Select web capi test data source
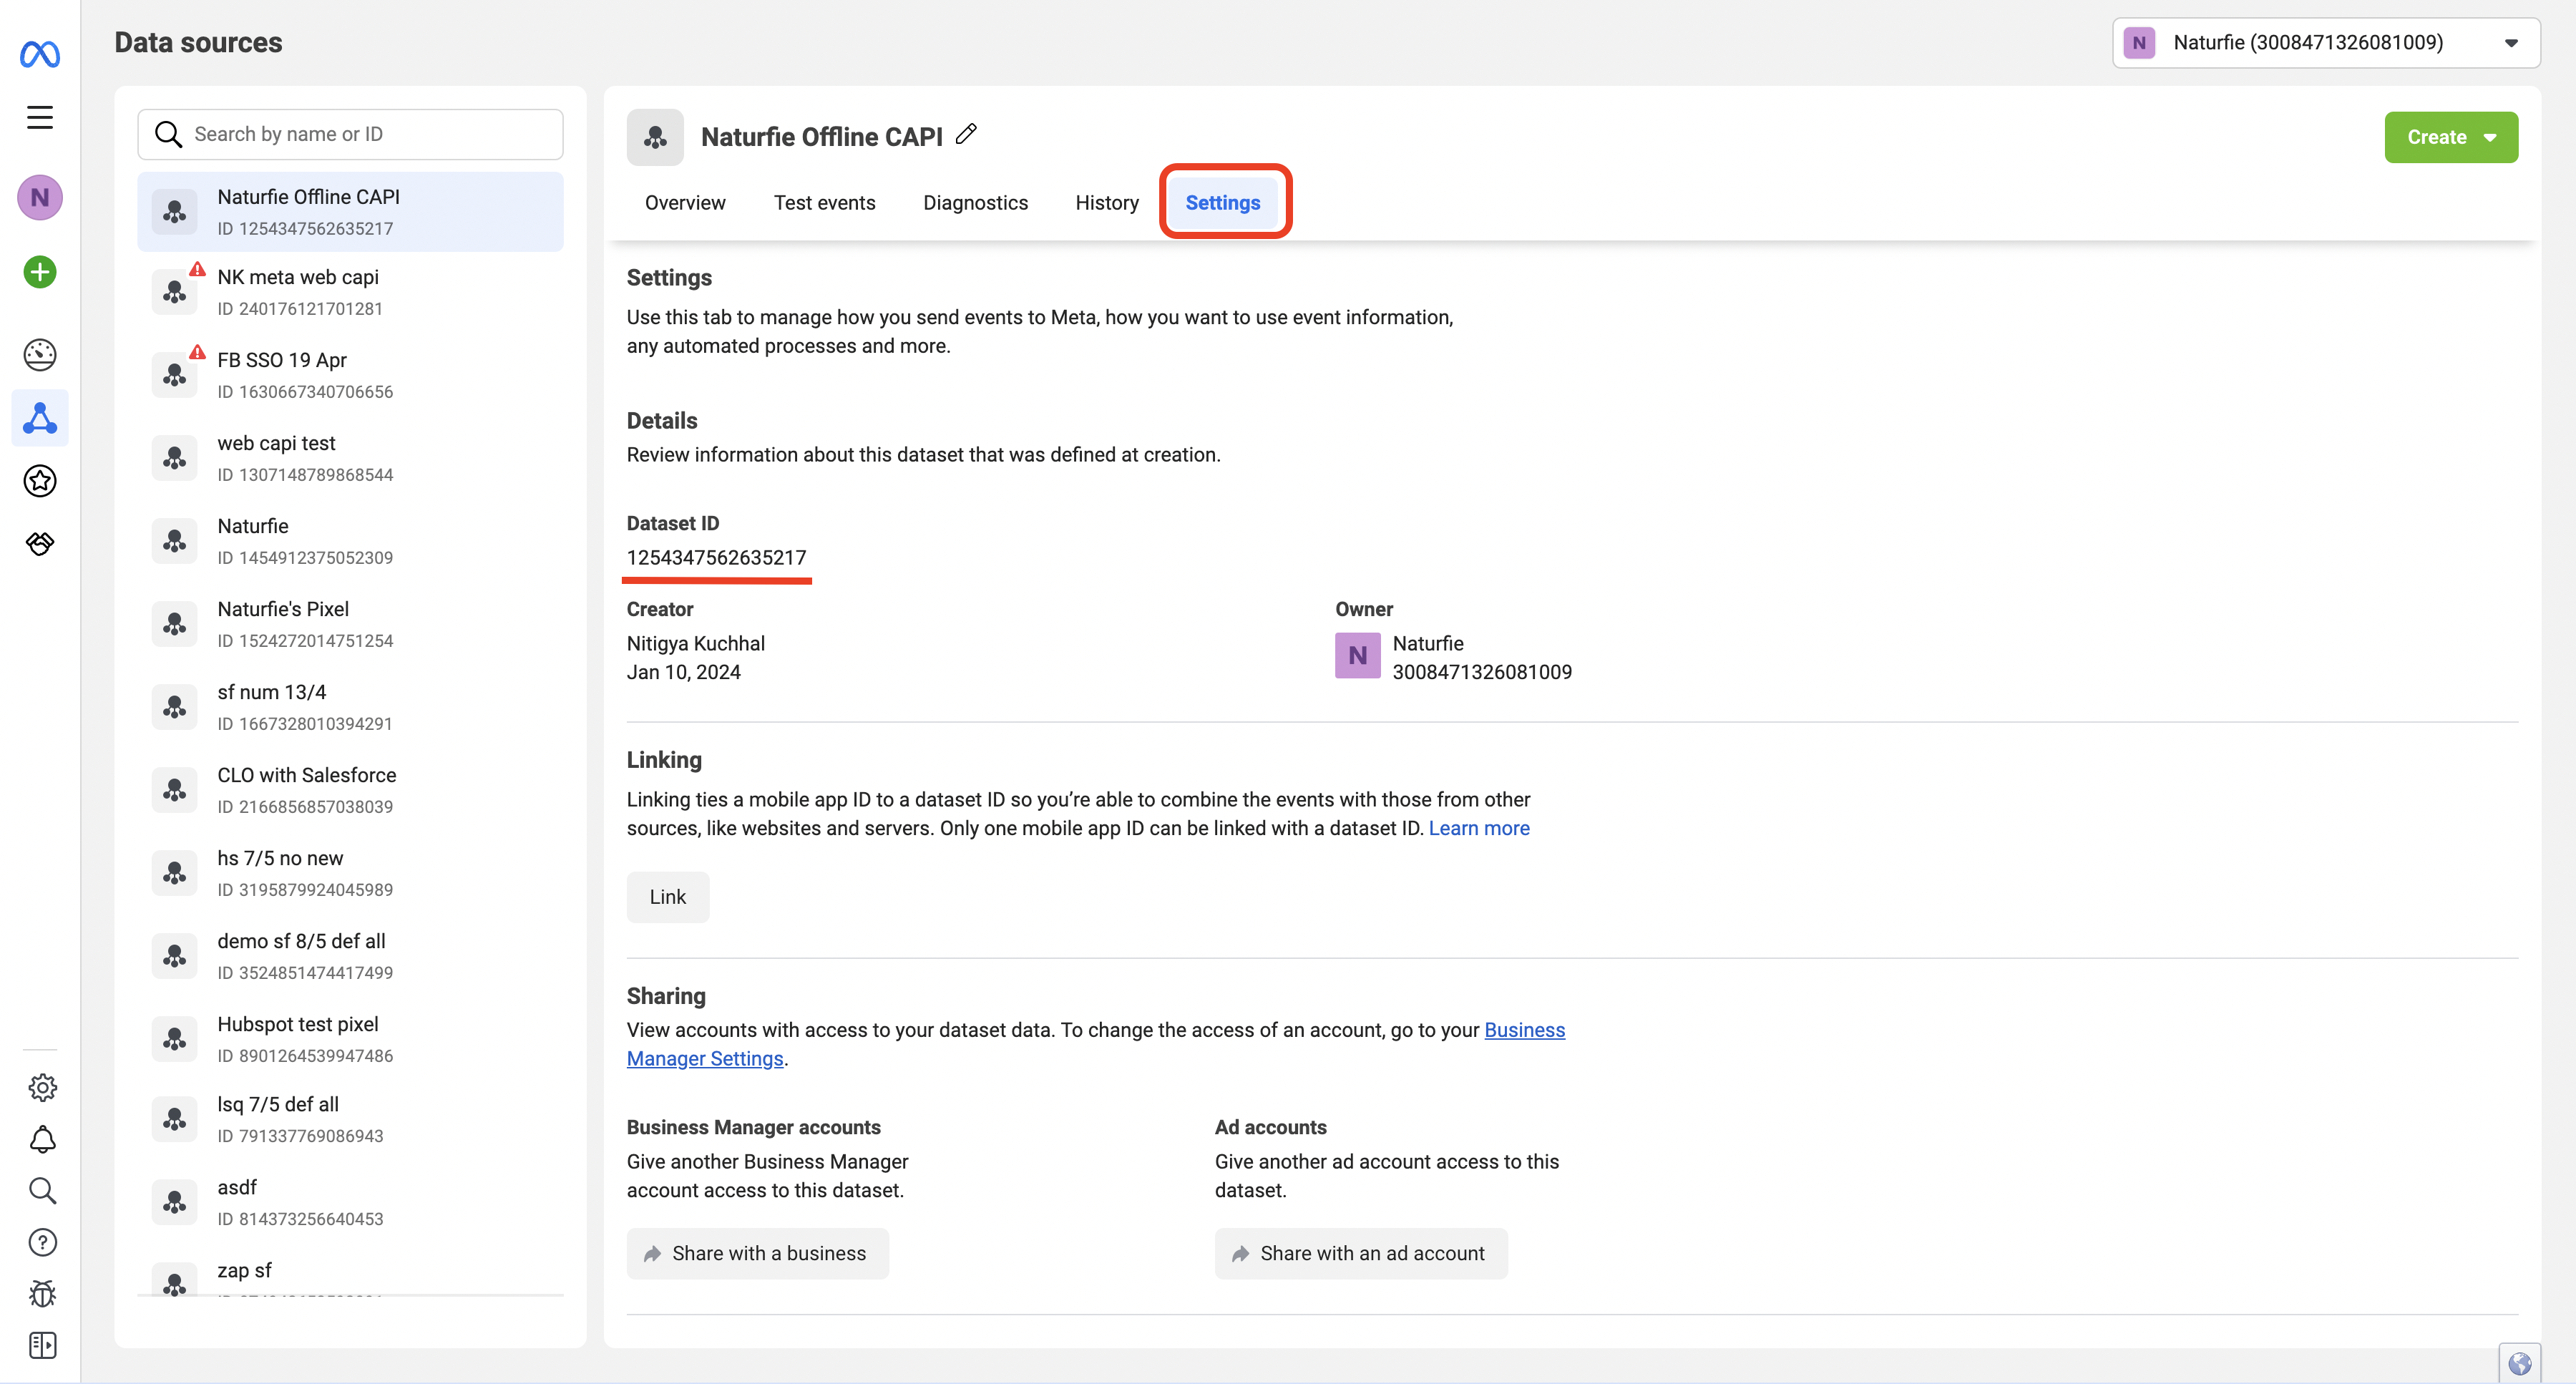 (350, 458)
